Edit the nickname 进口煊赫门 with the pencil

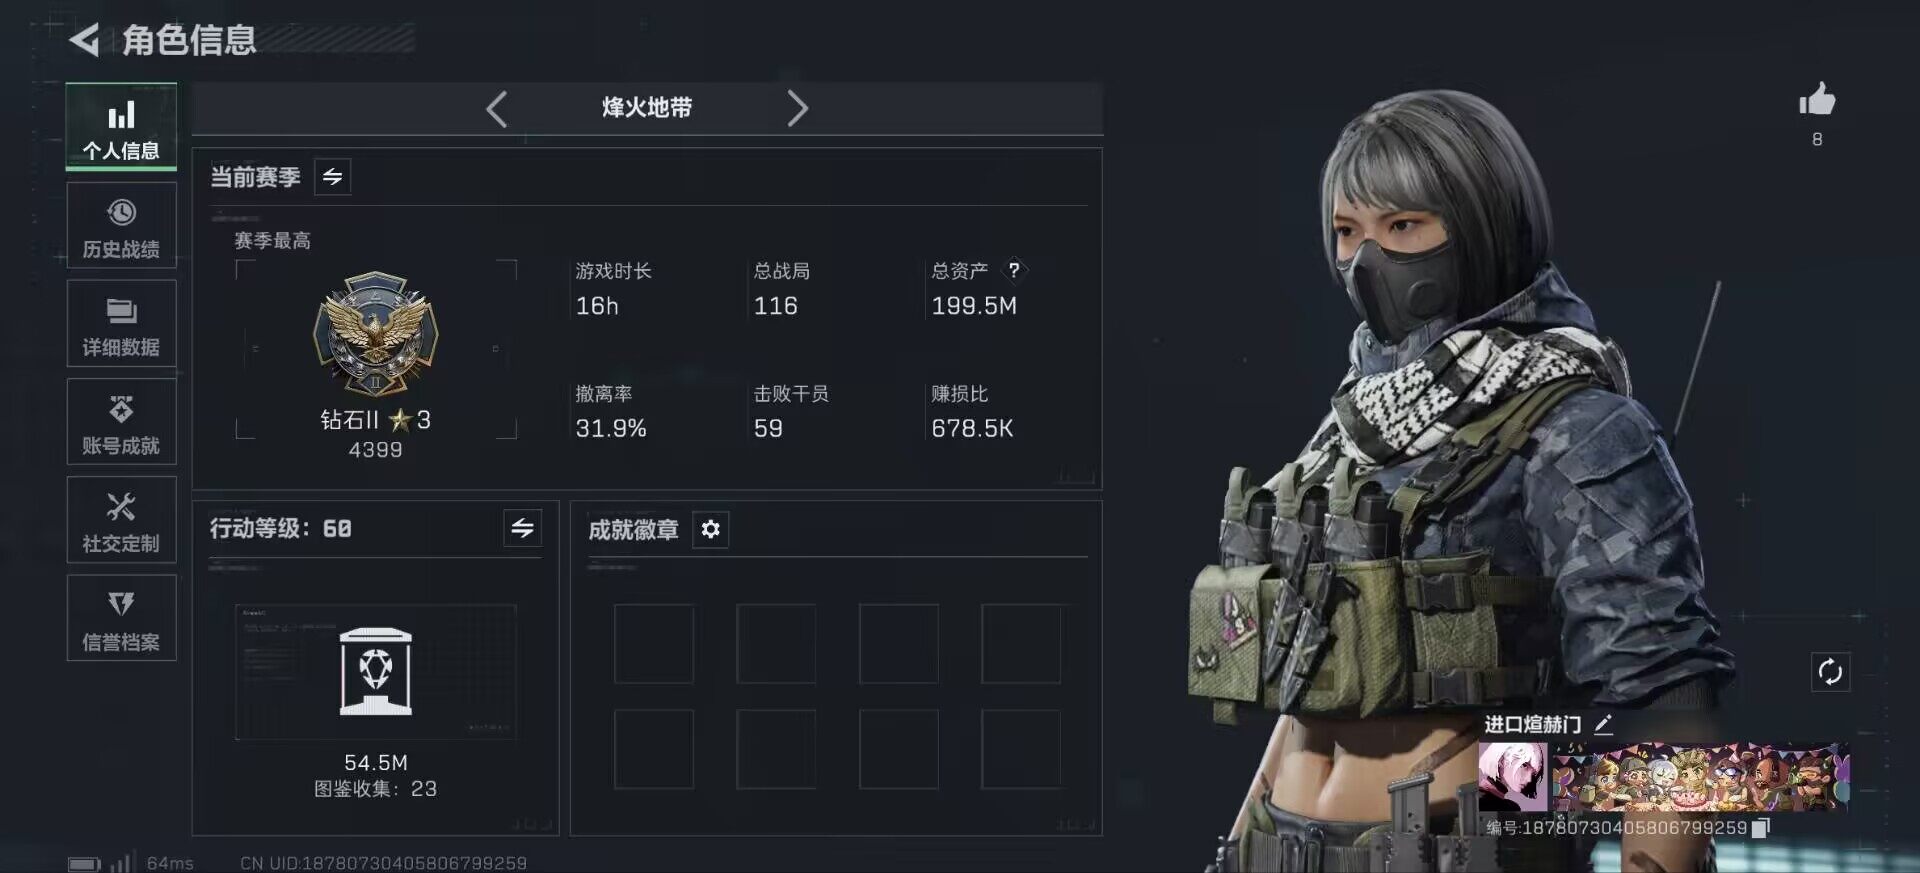1603,724
